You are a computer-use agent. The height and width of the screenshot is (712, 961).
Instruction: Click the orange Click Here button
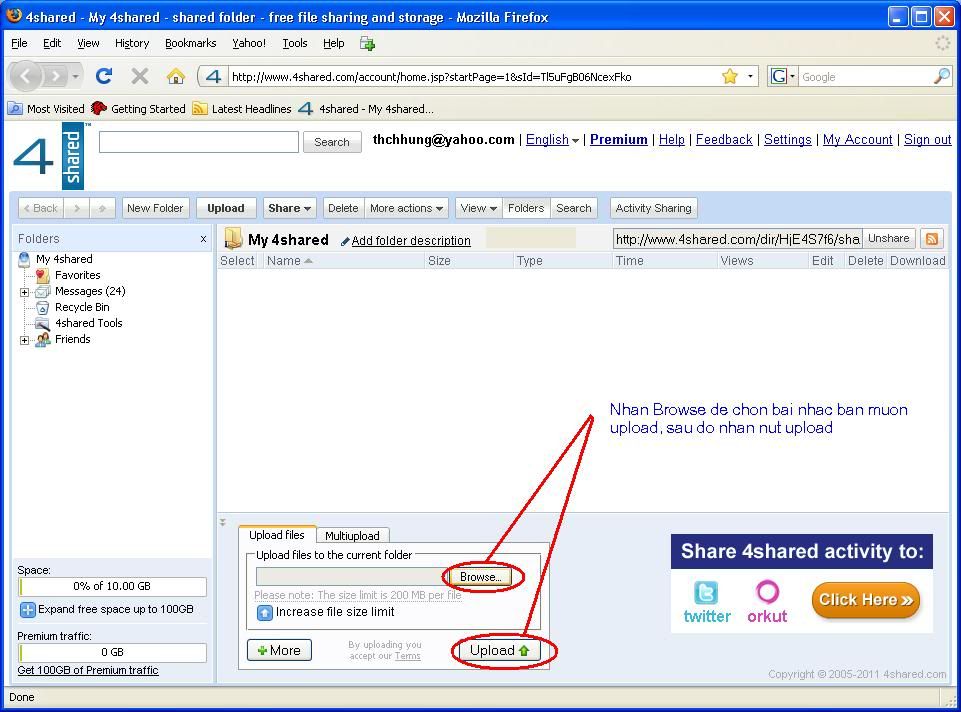[x=866, y=600]
